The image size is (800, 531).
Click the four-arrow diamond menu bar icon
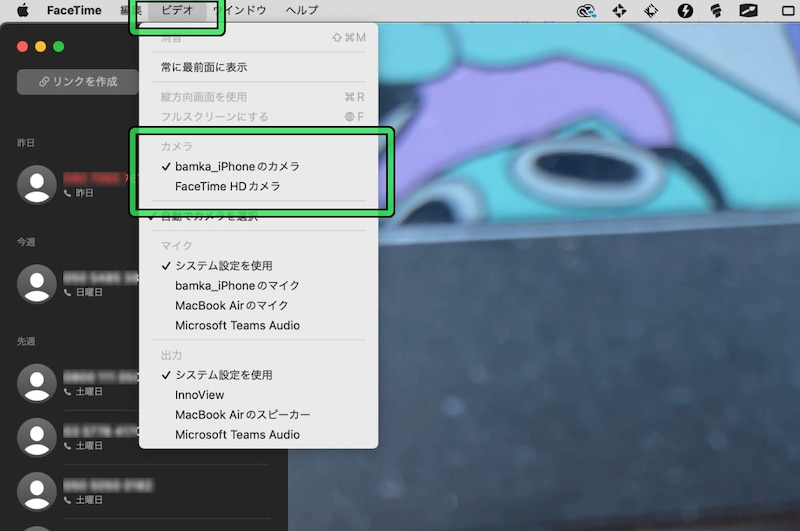pyautogui.click(x=619, y=11)
